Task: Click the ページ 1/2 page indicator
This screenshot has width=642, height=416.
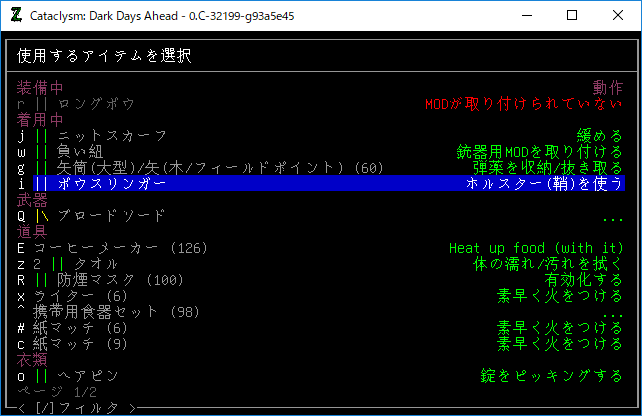Action: 62,391
